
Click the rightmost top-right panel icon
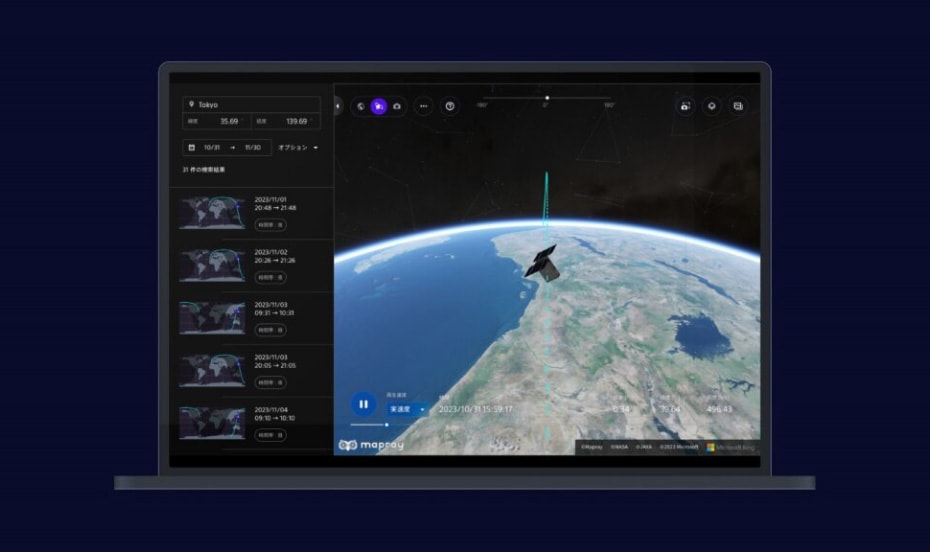pyautogui.click(x=737, y=106)
